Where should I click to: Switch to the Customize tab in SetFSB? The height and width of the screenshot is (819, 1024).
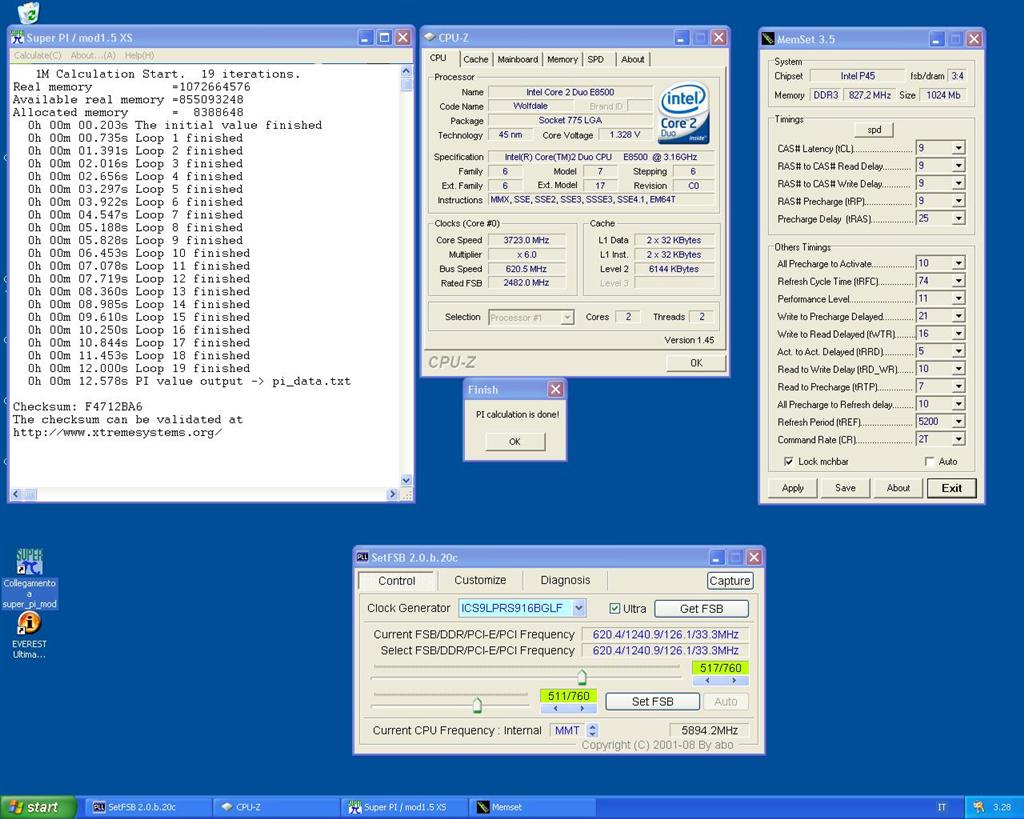click(x=480, y=580)
